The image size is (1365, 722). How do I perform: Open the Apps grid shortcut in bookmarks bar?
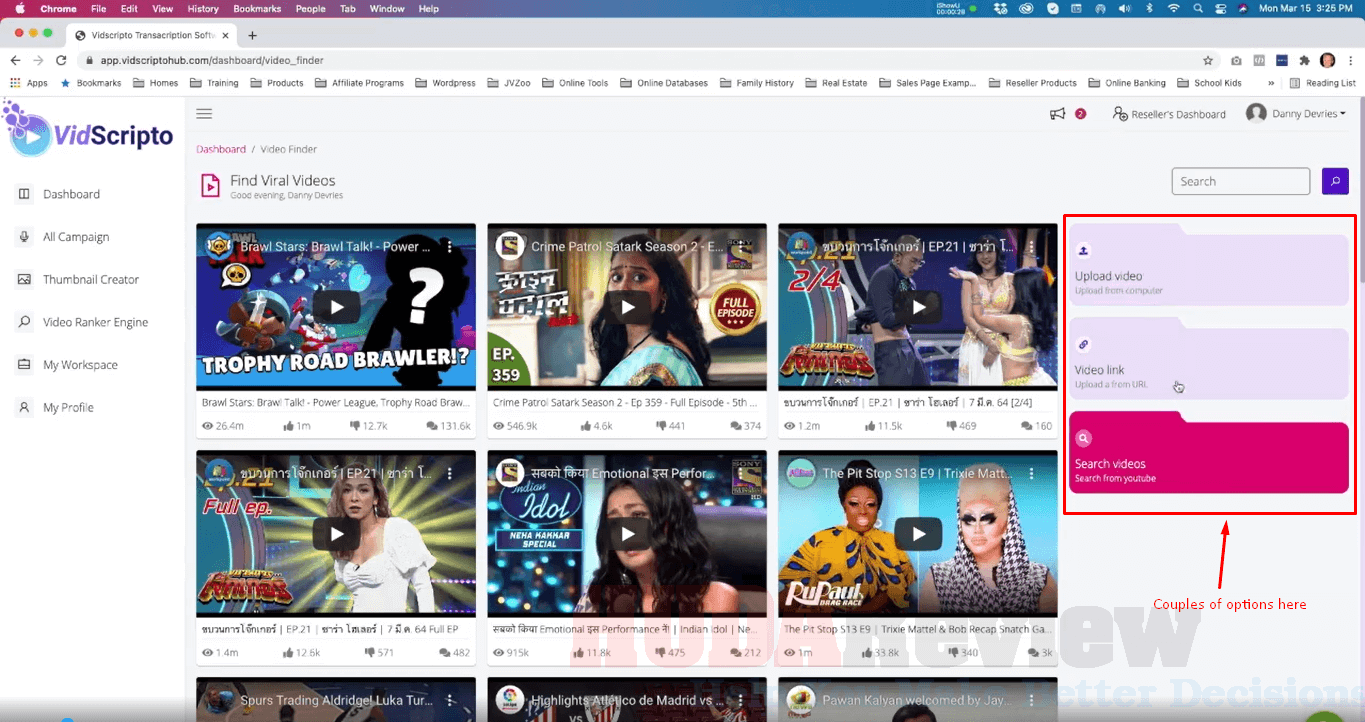29,83
